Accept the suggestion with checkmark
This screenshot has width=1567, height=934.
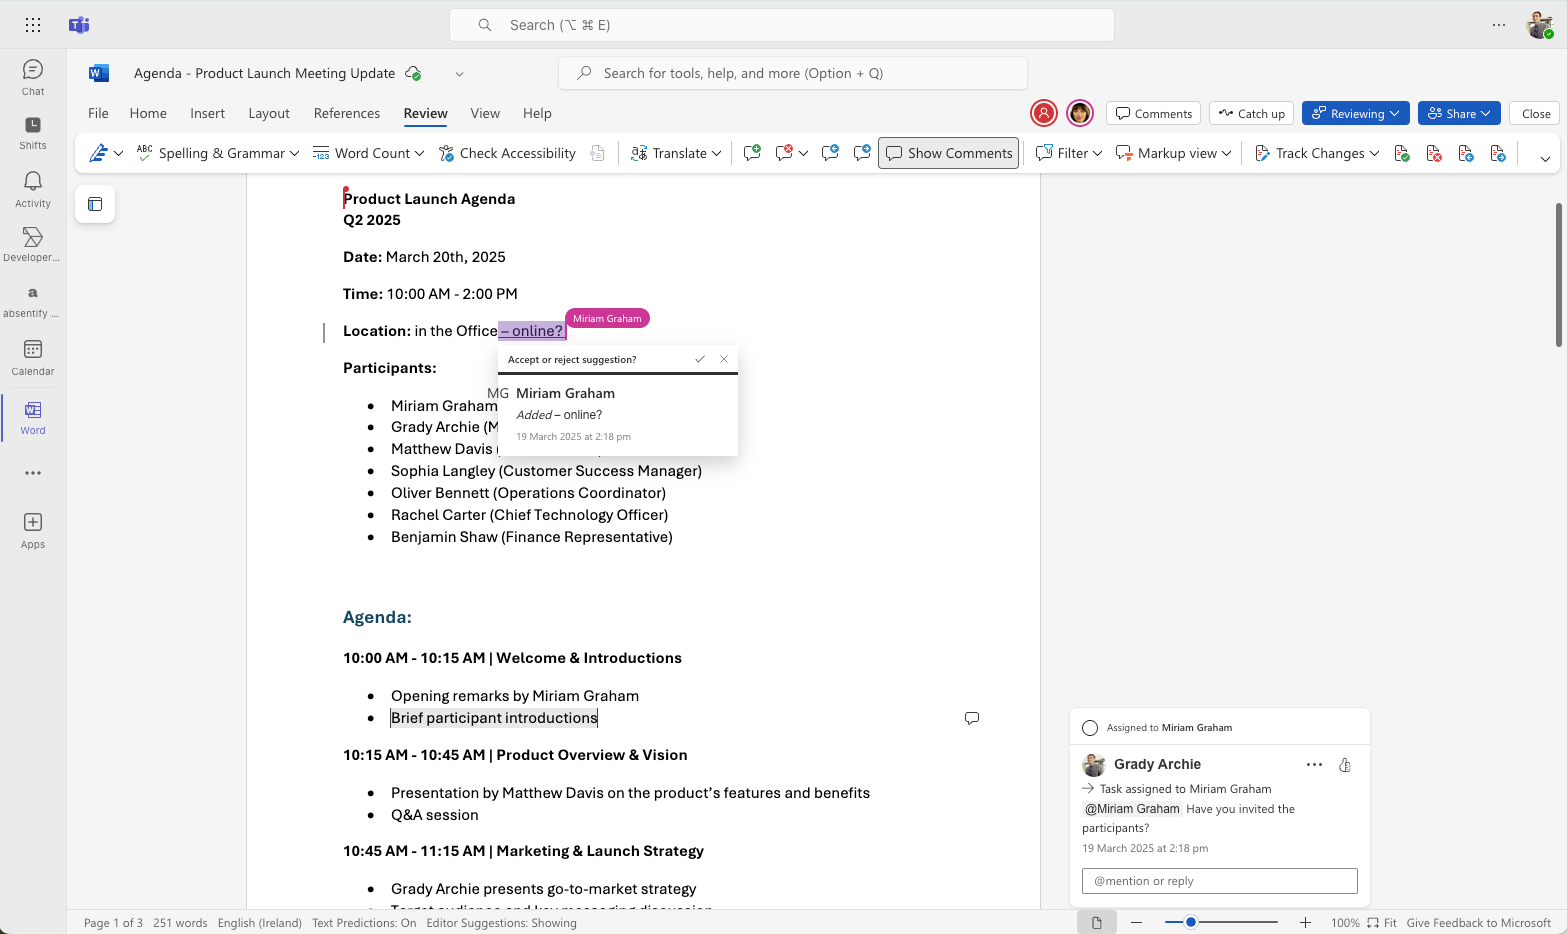[x=700, y=359]
